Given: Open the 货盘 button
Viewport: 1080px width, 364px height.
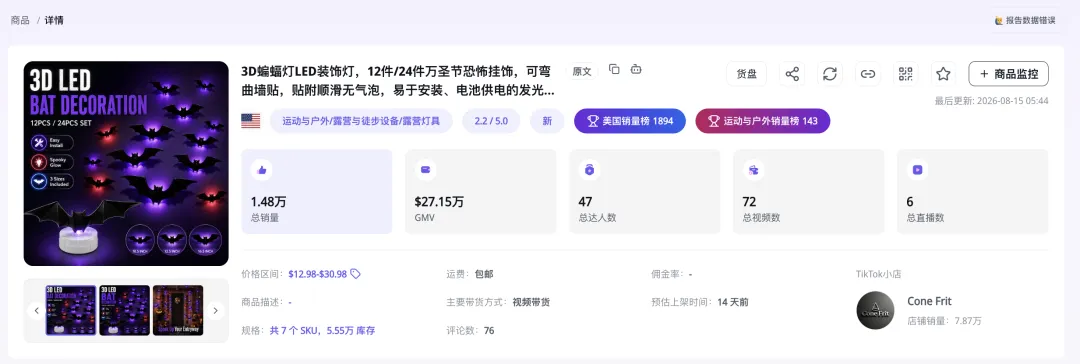Looking at the screenshot, I should point(747,74).
